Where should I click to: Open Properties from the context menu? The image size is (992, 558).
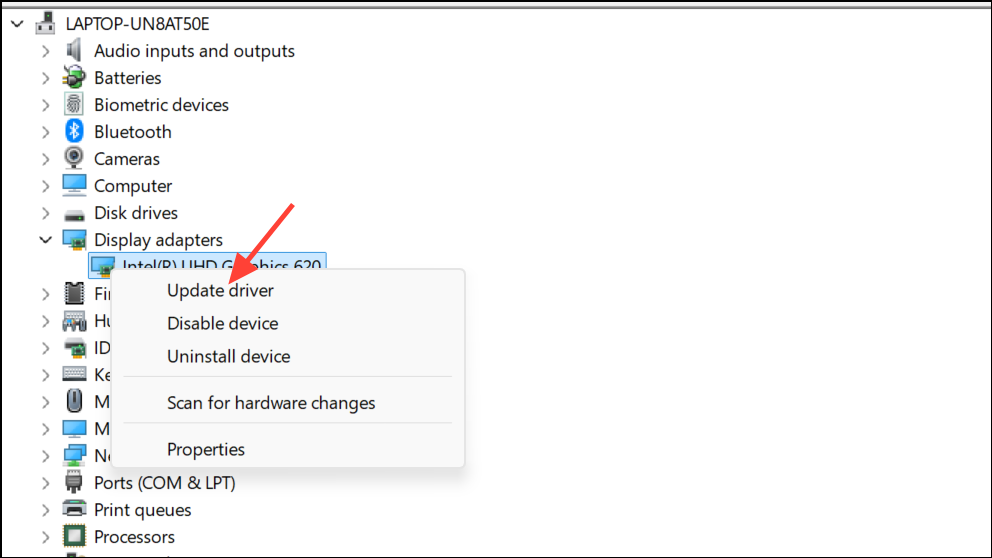(206, 450)
